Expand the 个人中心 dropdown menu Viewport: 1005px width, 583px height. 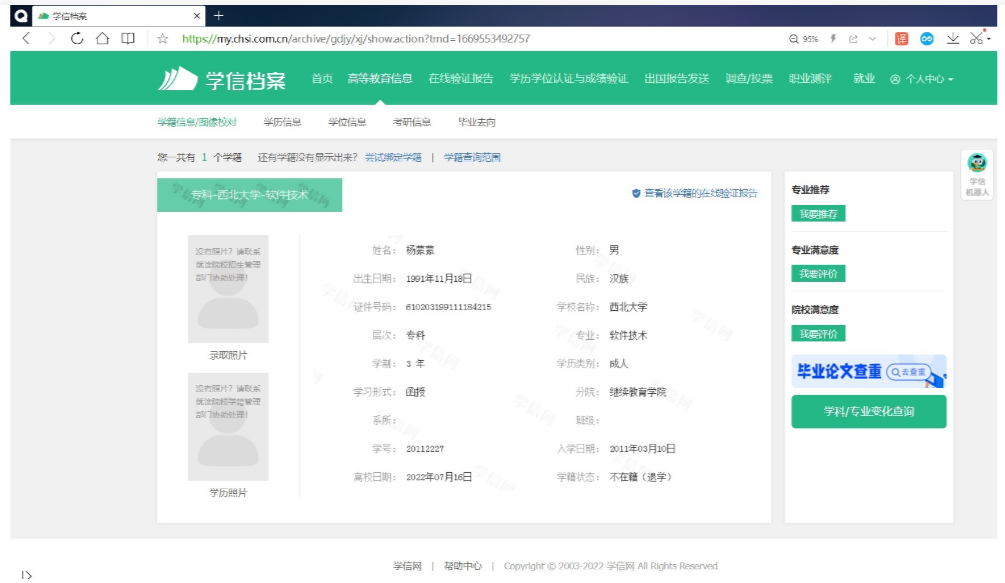[x=922, y=79]
